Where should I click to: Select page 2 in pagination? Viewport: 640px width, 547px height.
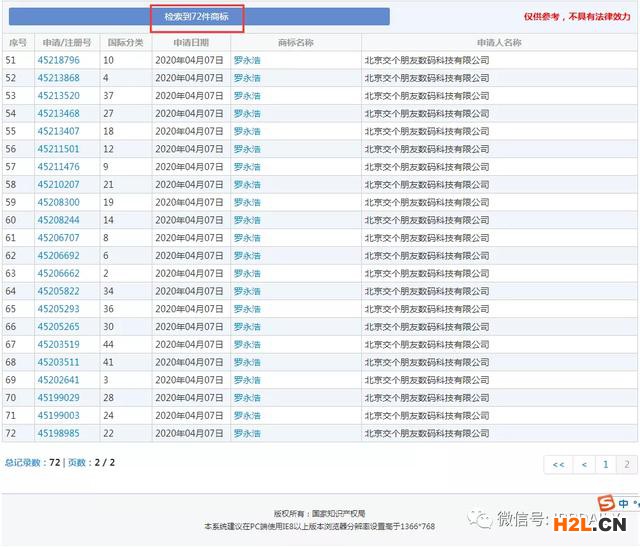click(627, 465)
